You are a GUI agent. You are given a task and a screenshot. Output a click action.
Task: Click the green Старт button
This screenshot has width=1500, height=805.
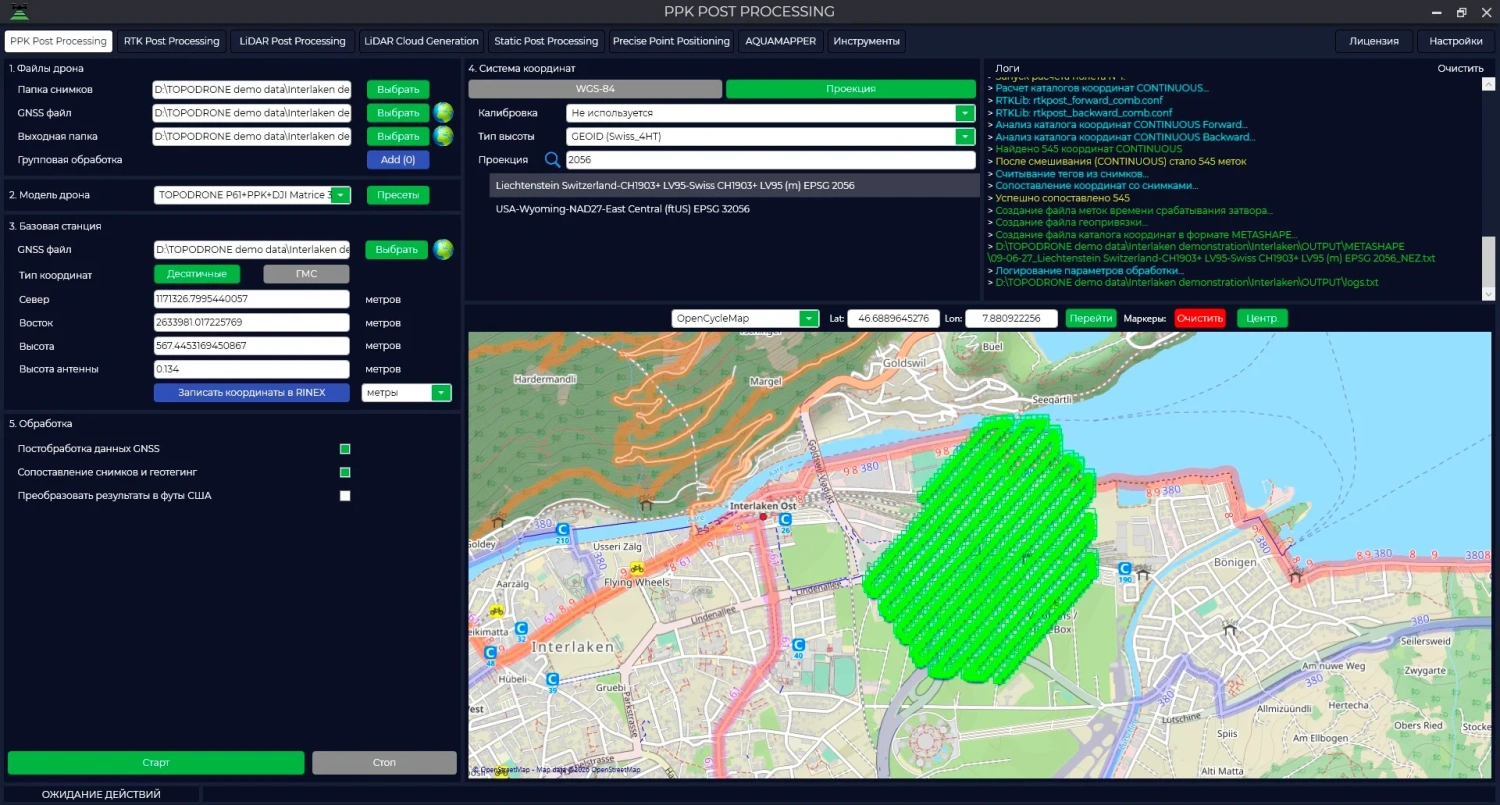coord(156,762)
